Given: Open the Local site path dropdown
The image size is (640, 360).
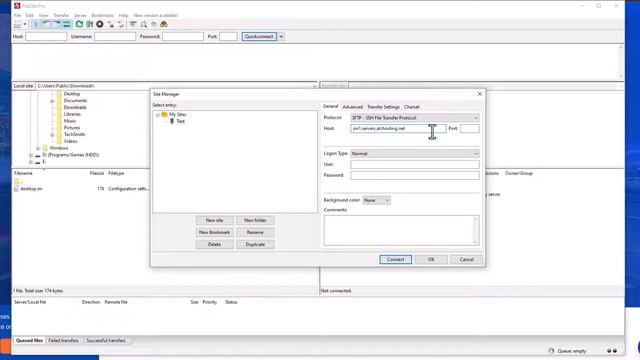Looking at the screenshot, I should [x=314, y=86].
